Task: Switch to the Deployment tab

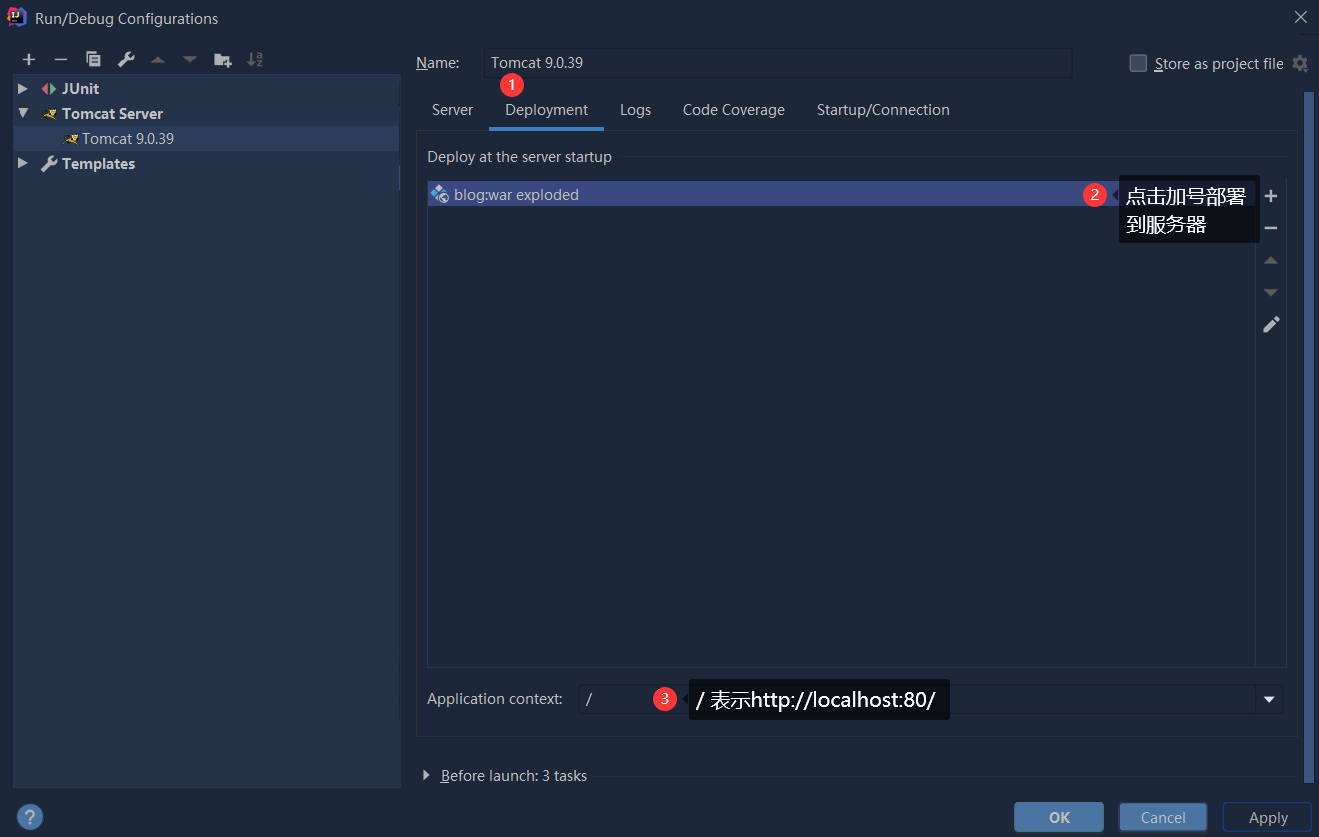Action: coord(546,110)
